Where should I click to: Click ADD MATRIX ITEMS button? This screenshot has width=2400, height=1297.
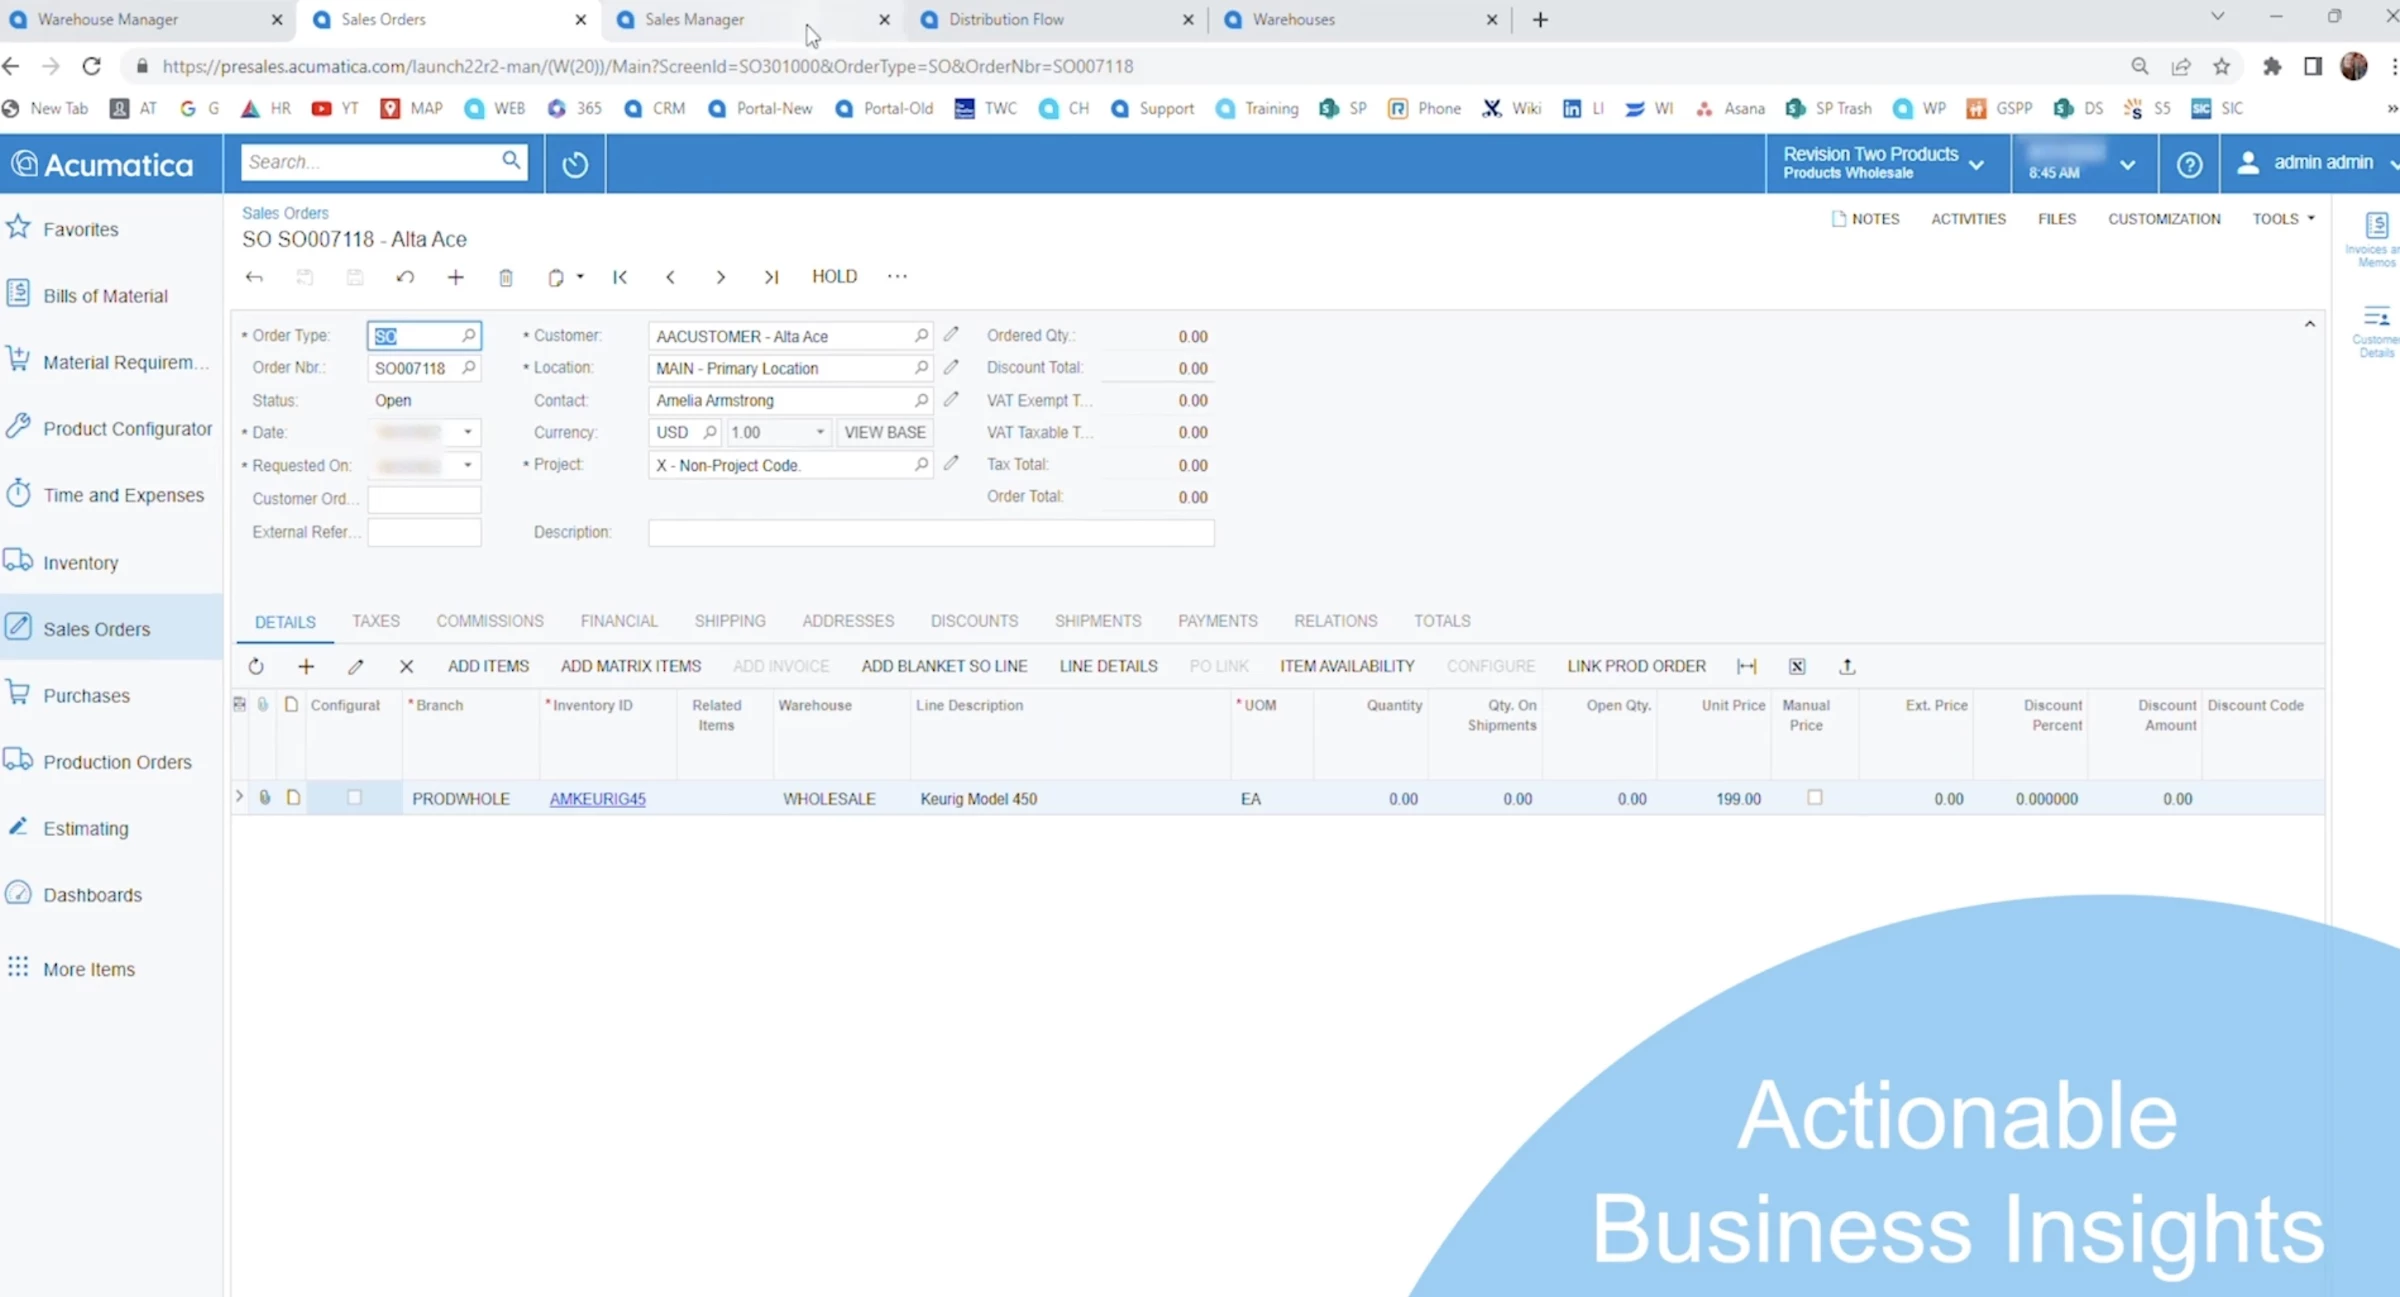click(631, 666)
